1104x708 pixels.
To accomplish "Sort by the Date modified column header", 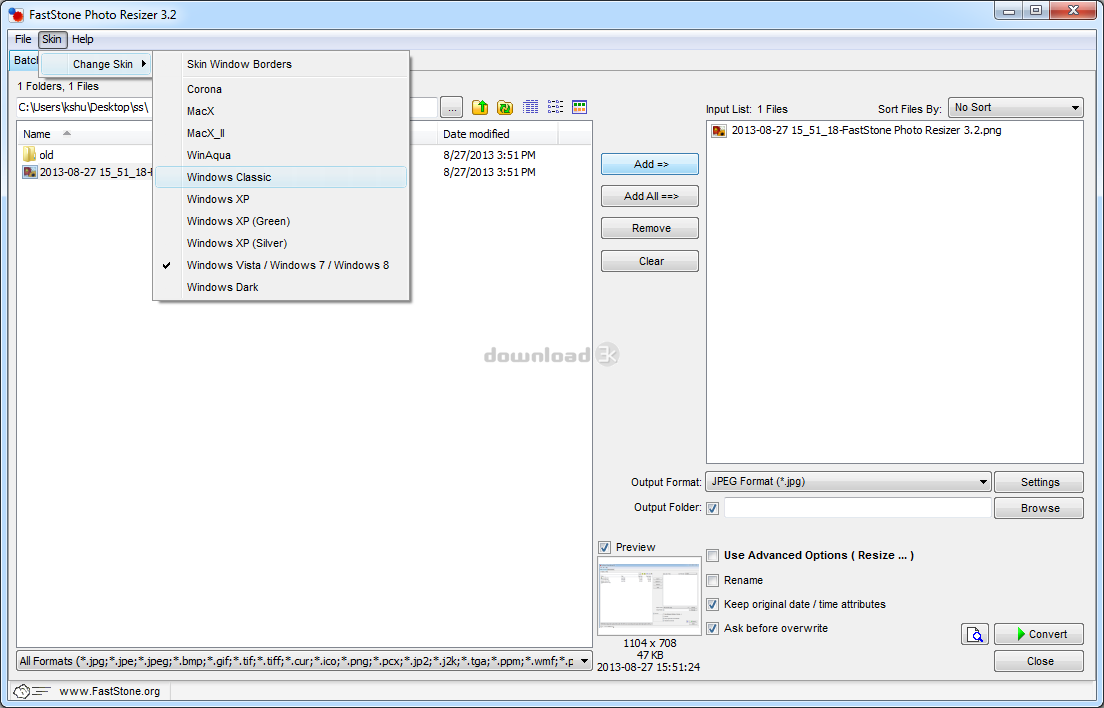I will click(x=498, y=134).
